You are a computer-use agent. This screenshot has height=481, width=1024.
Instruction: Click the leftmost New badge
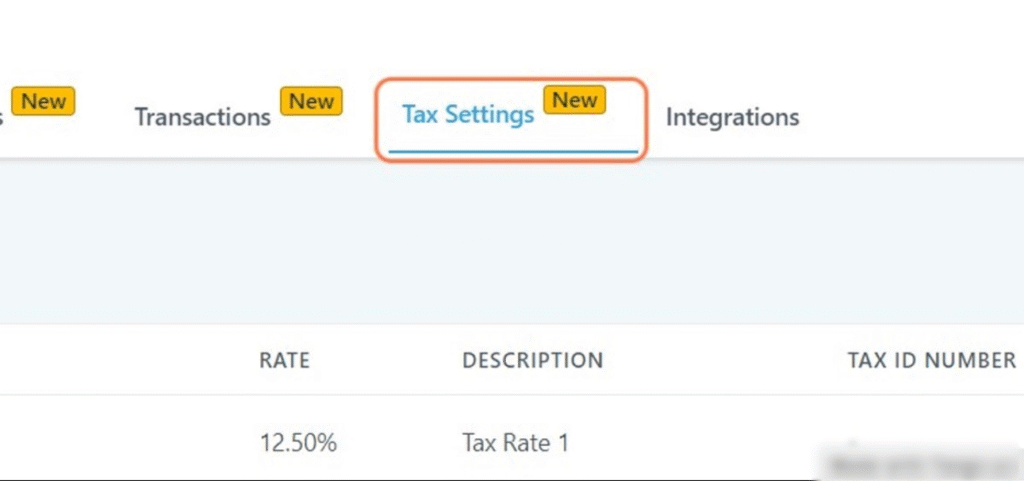click(x=44, y=101)
